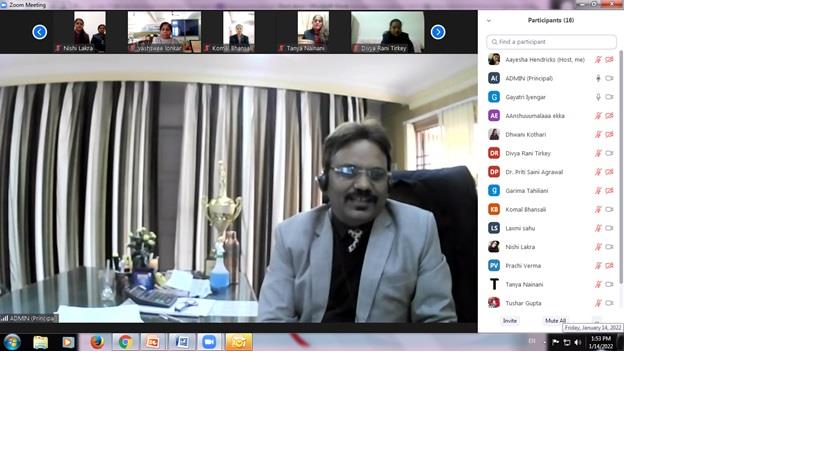Click Divya Rani Tirkey camera icon

coord(609,154)
